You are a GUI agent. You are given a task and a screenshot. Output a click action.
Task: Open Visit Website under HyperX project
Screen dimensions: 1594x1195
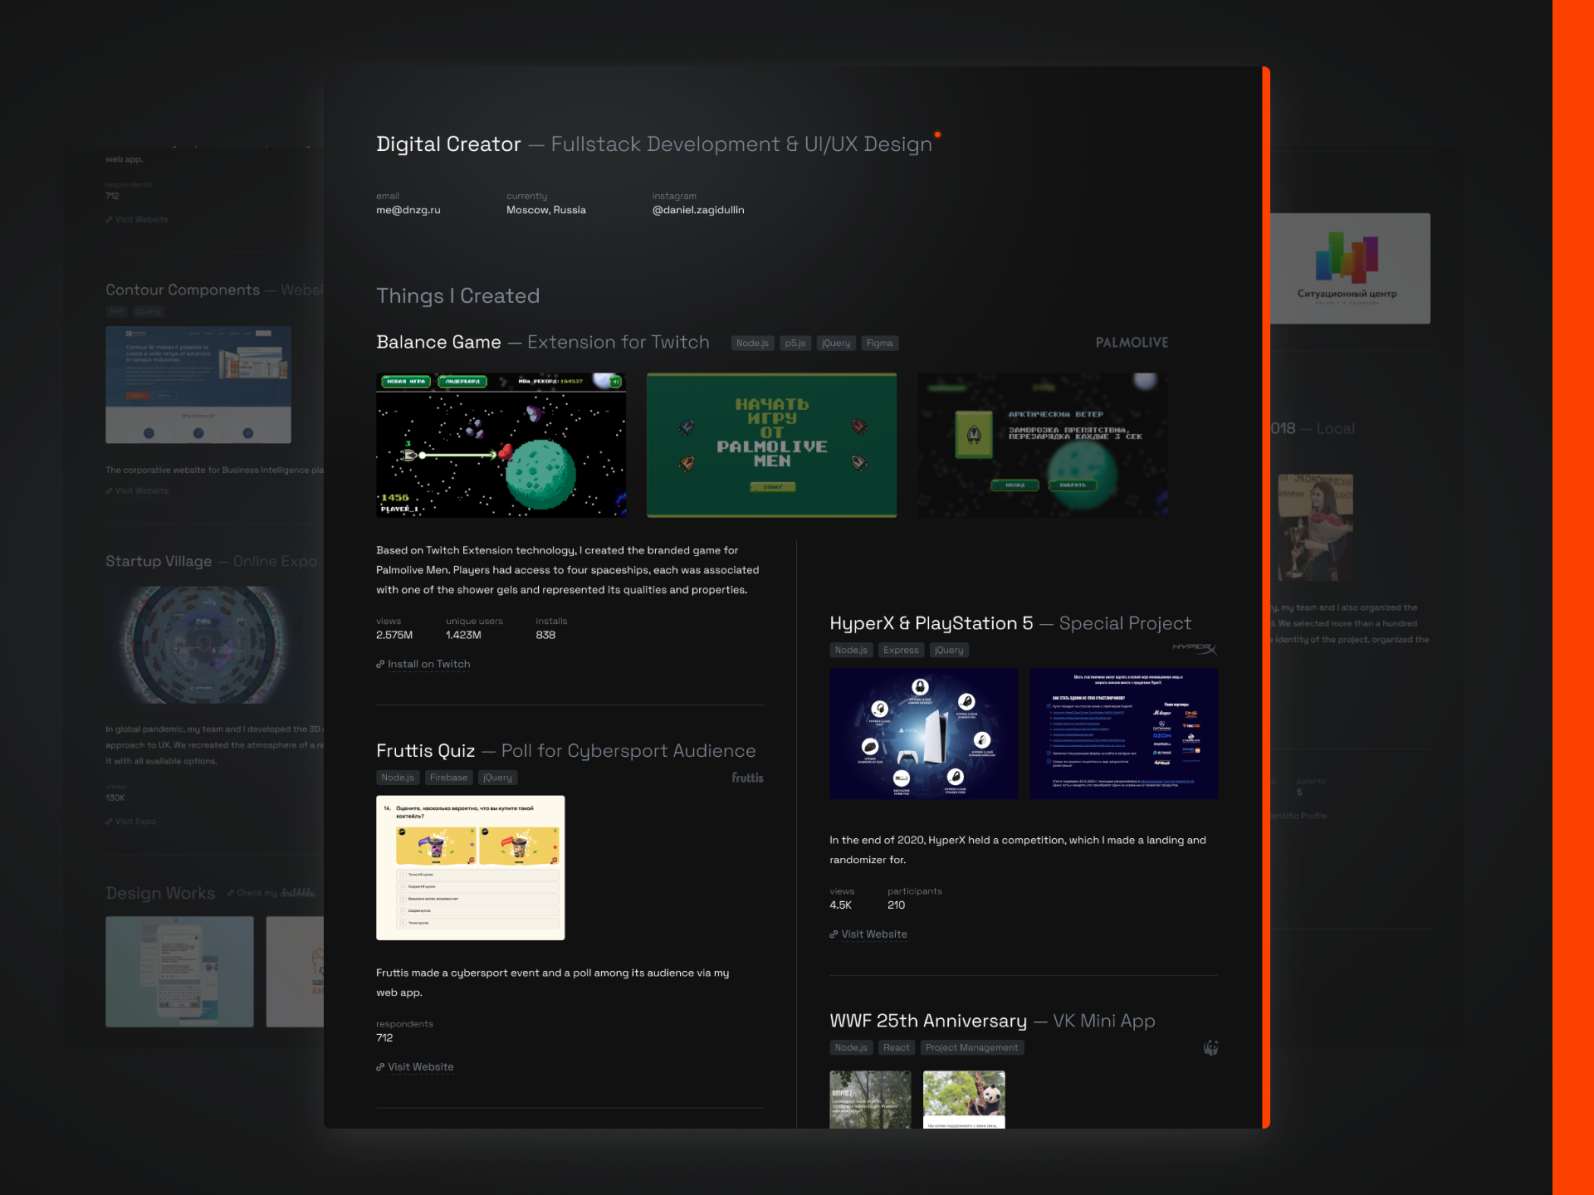click(873, 934)
